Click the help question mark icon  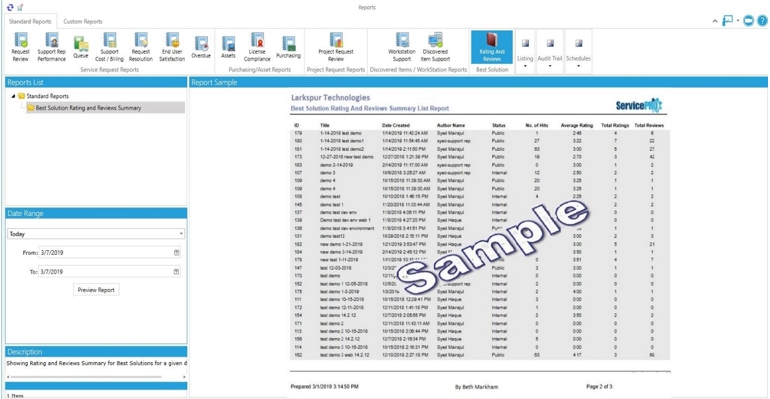click(x=762, y=21)
